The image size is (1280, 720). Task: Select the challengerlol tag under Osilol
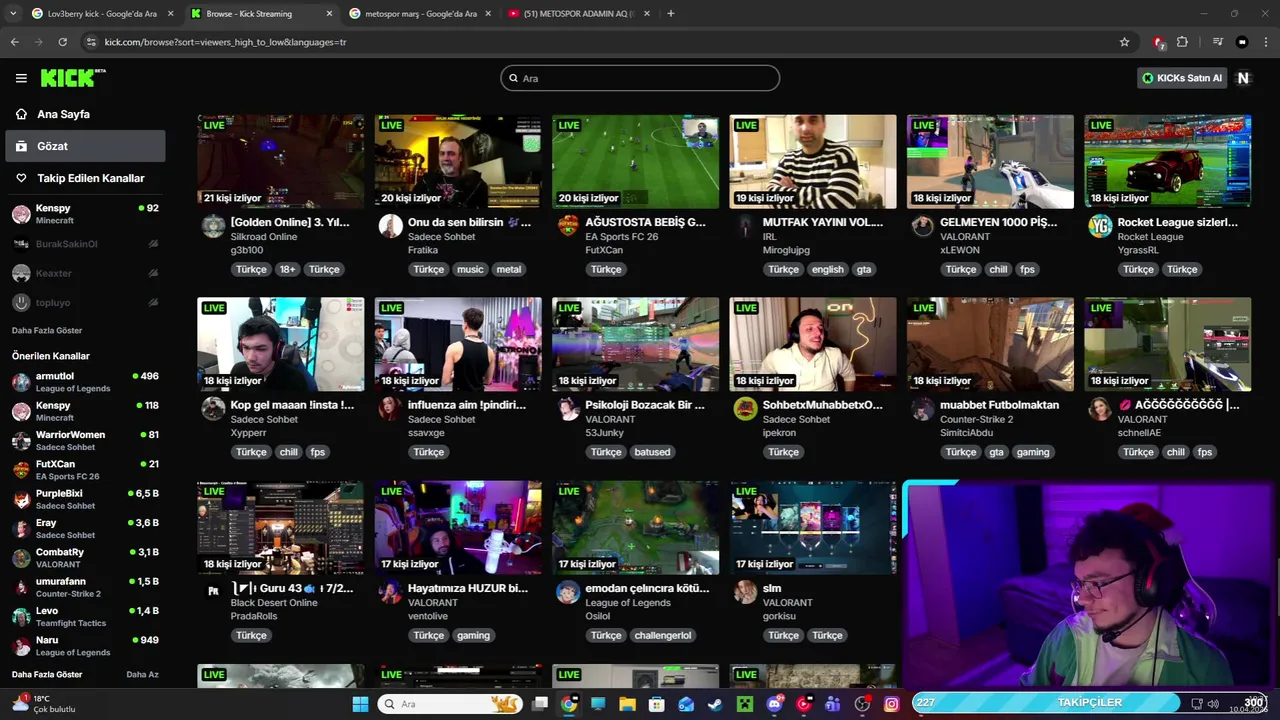(662, 635)
